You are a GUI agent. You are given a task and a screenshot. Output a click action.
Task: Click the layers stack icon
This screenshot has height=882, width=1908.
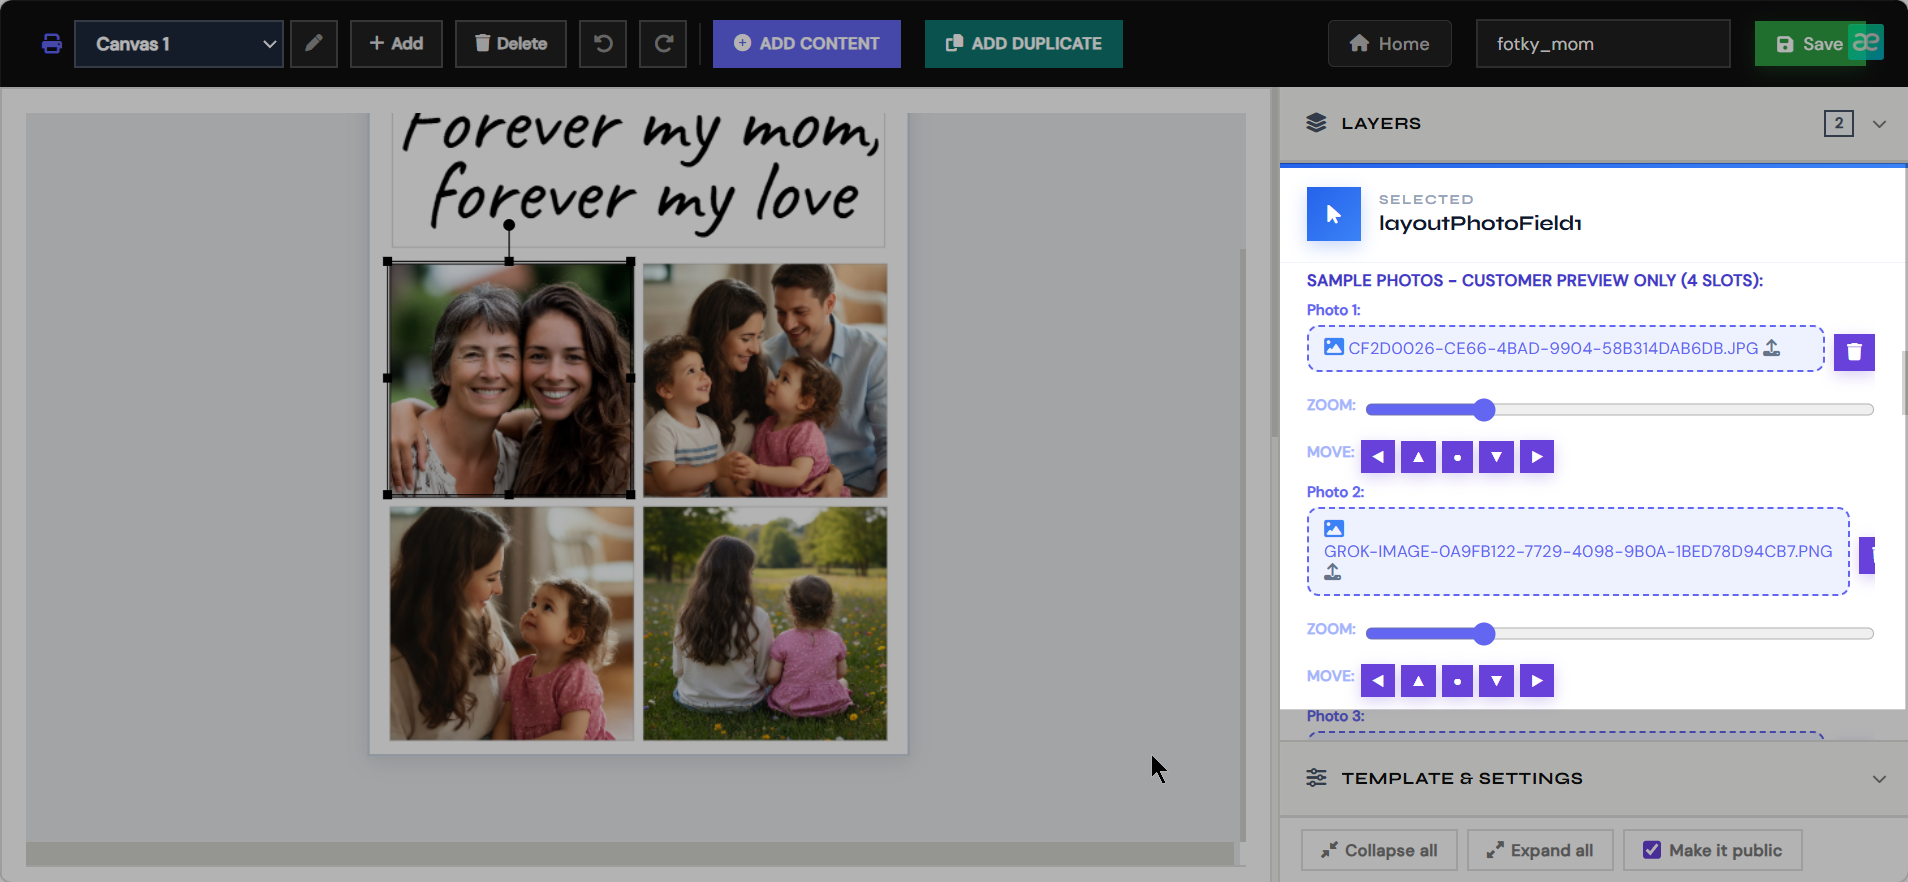pyautogui.click(x=1316, y=123)
